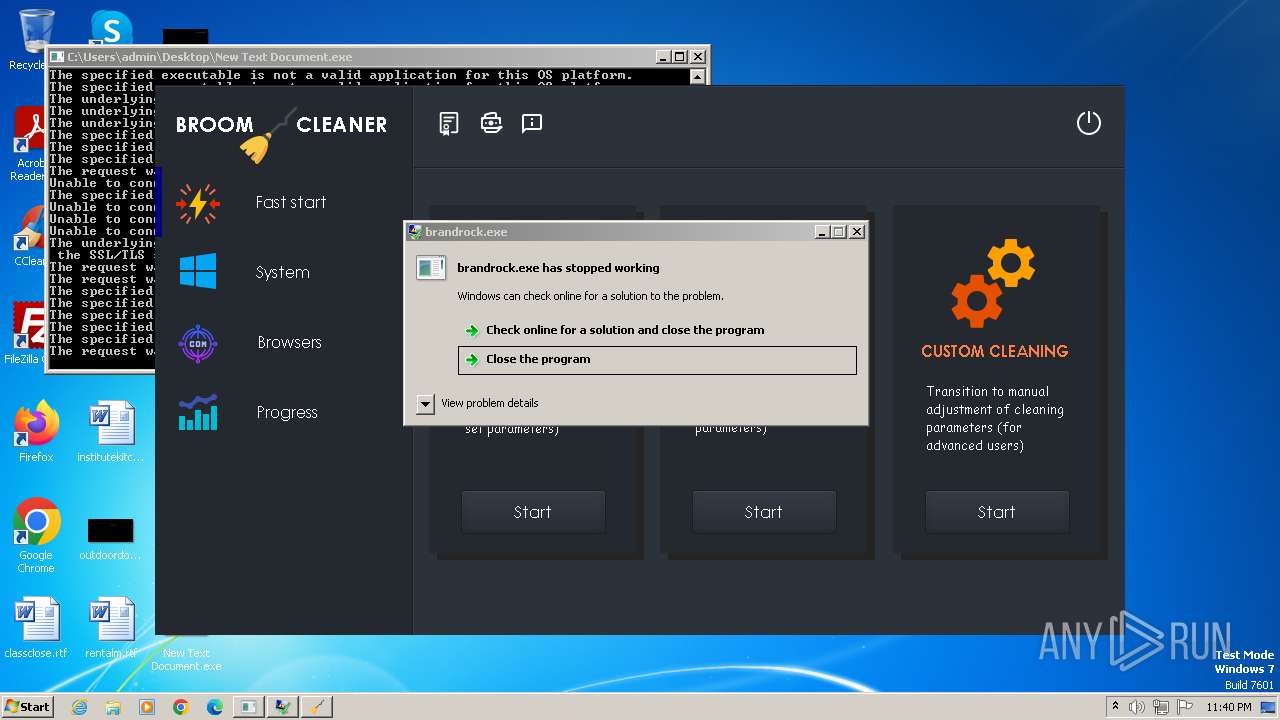This screenshot has width=1280, height=720.
Task: Close the brandrock.exe dialog window
Action: pos(857,232)
